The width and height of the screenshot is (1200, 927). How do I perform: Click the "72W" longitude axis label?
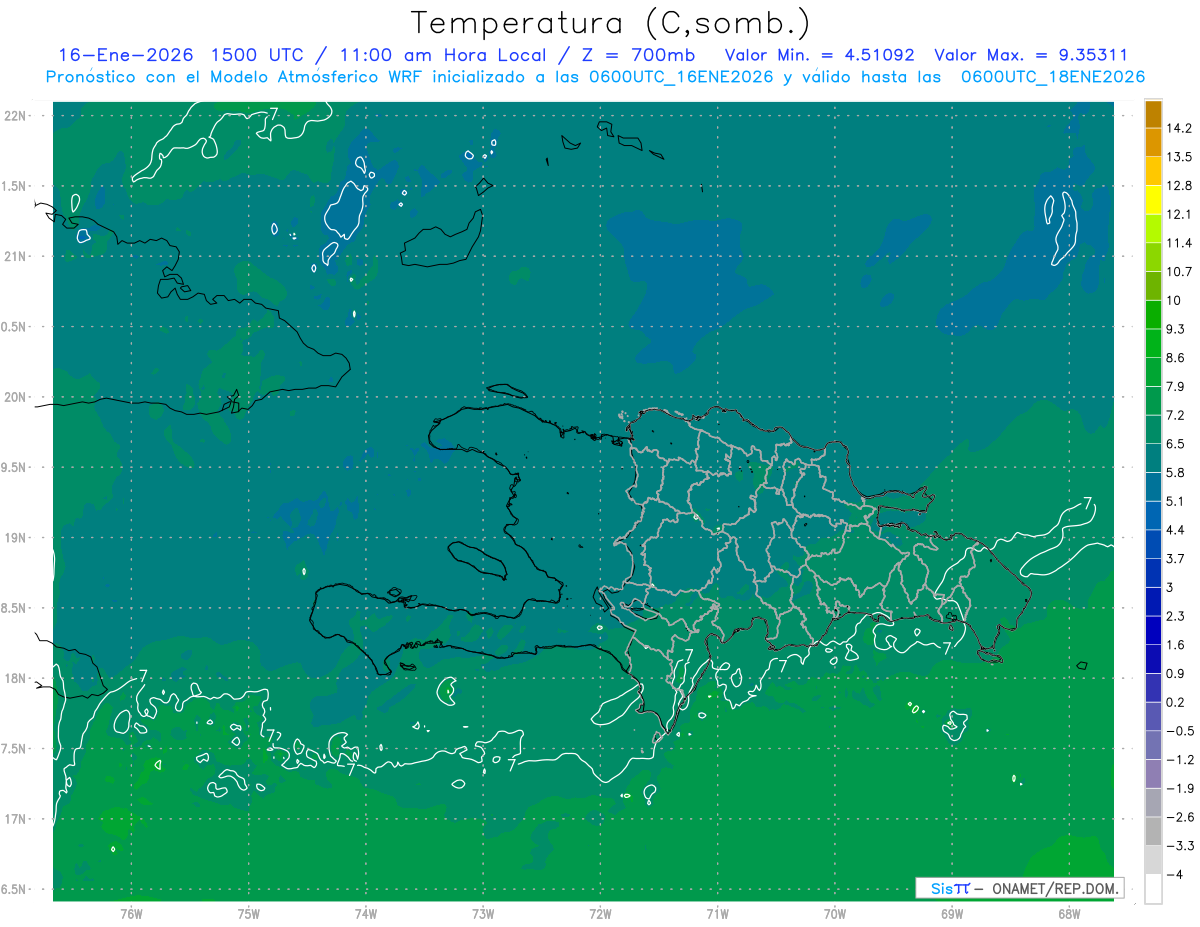point(600,914)
